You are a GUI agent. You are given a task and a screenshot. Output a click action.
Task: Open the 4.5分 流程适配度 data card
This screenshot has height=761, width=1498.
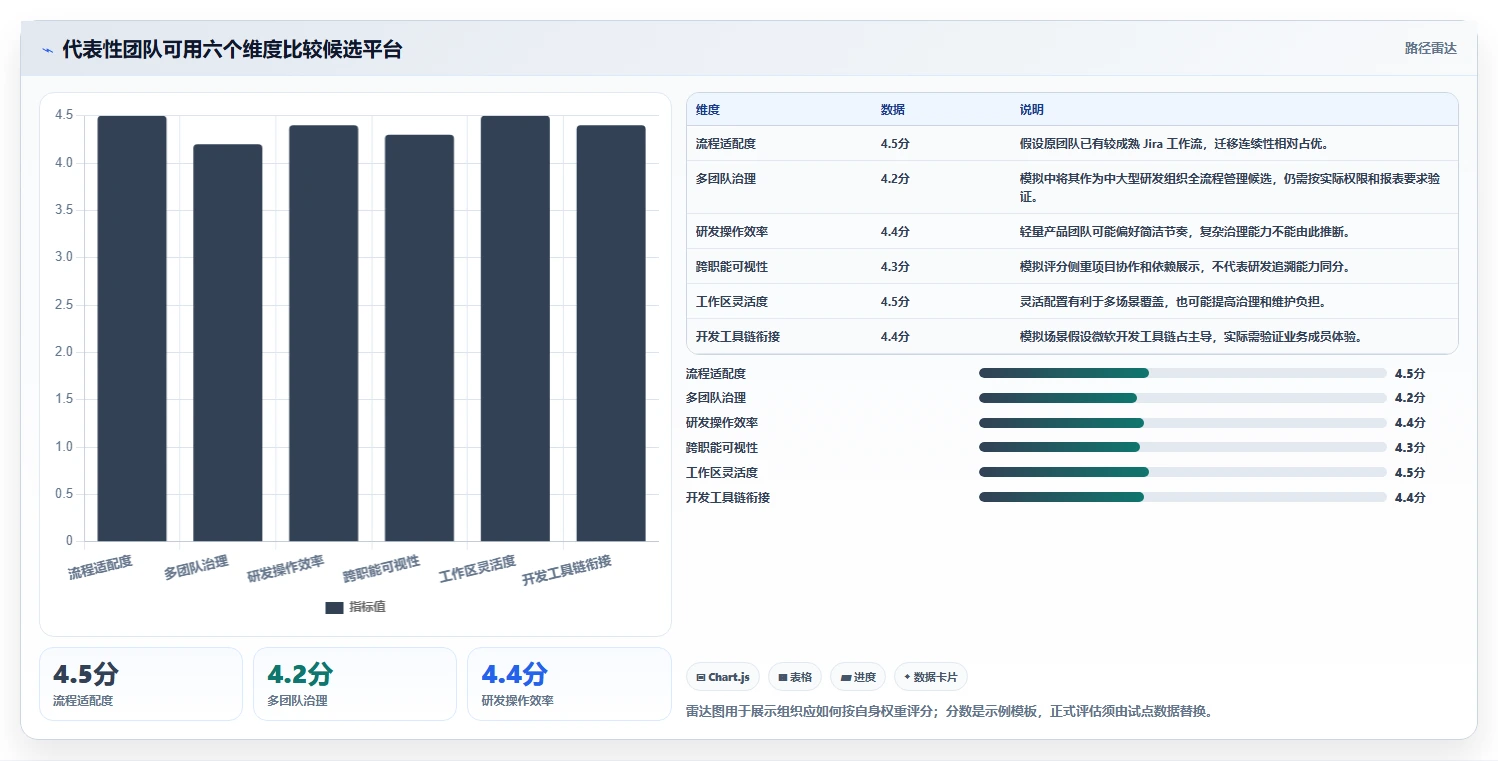141,684
